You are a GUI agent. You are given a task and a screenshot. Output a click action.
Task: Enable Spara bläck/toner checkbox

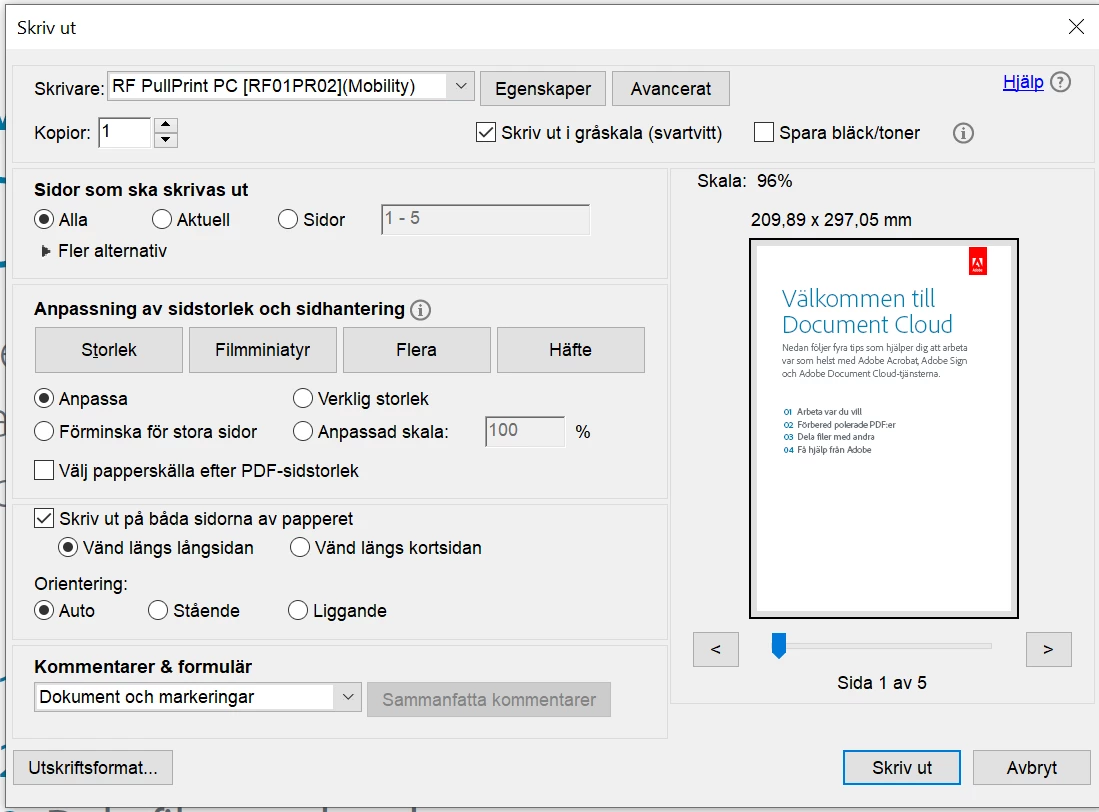tap(763, 132)
